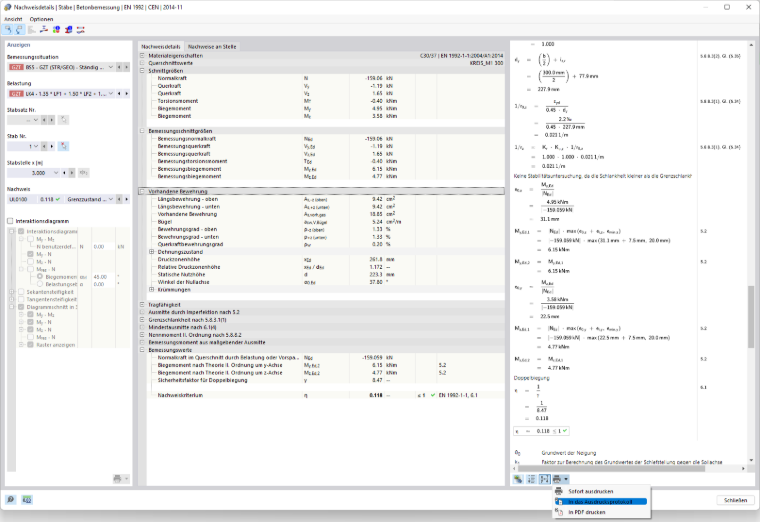Enable the Interaktionsdiagramm checkbox
The image size is (760, 522).
point(10,221)
